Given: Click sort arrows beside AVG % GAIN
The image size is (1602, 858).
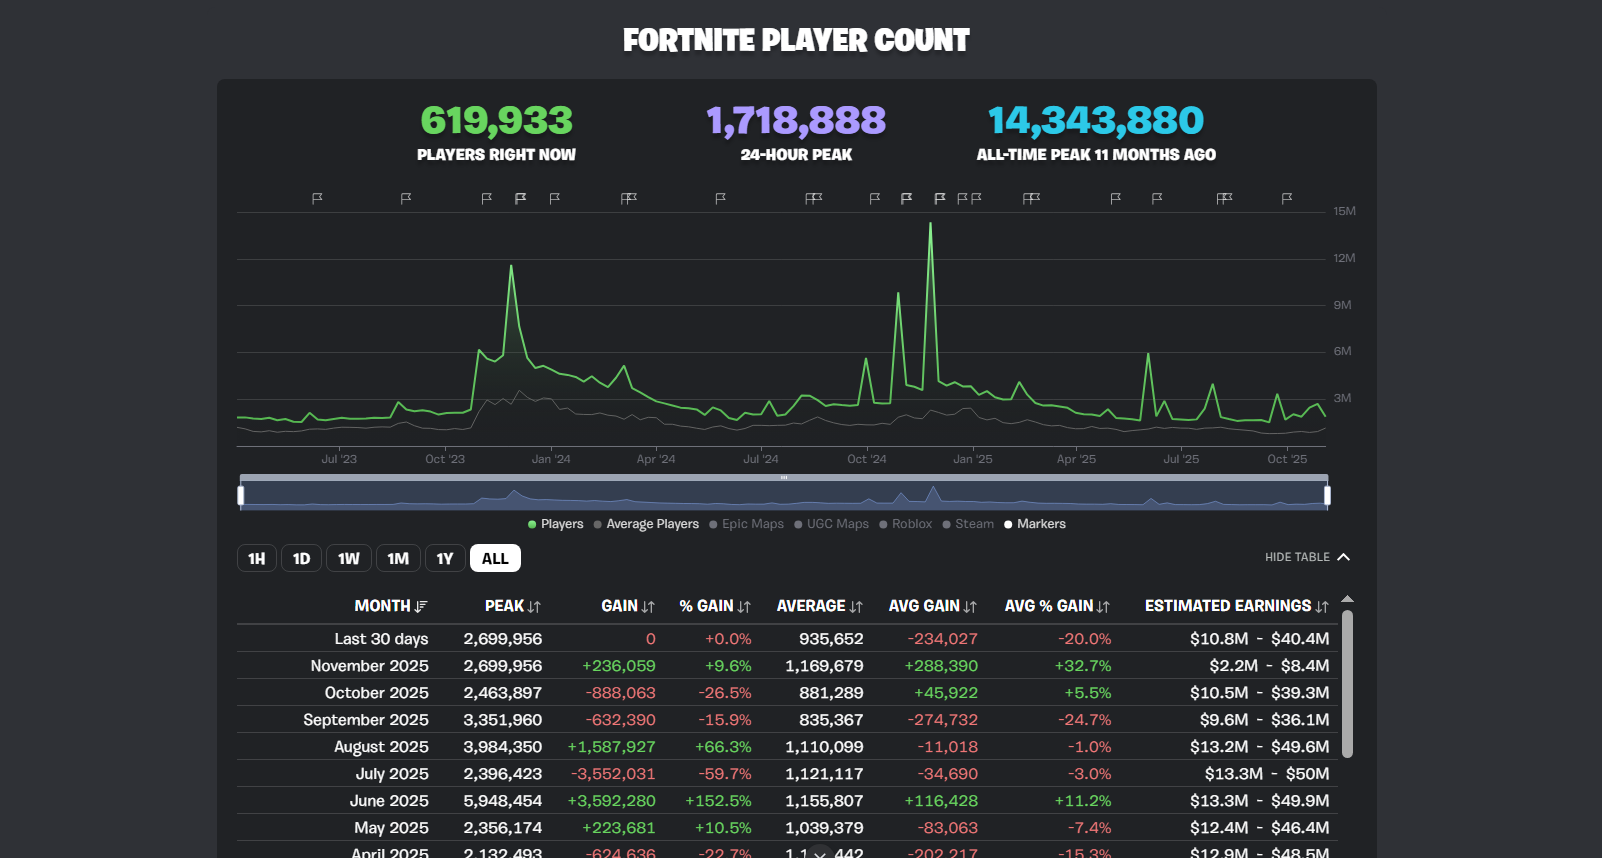Looking at the screenshot, I should click(x=1103, y=607).
